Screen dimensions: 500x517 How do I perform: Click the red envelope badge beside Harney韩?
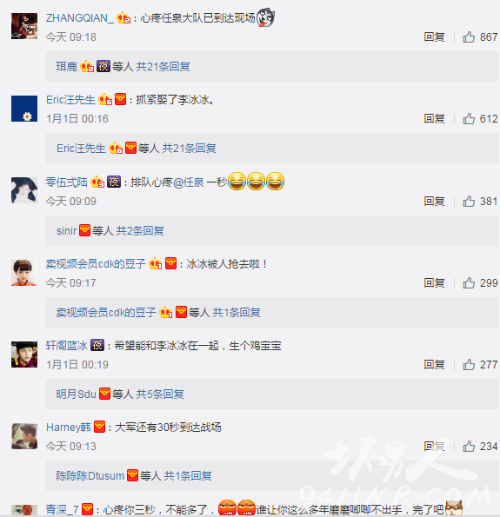click(x=100, y=427)
